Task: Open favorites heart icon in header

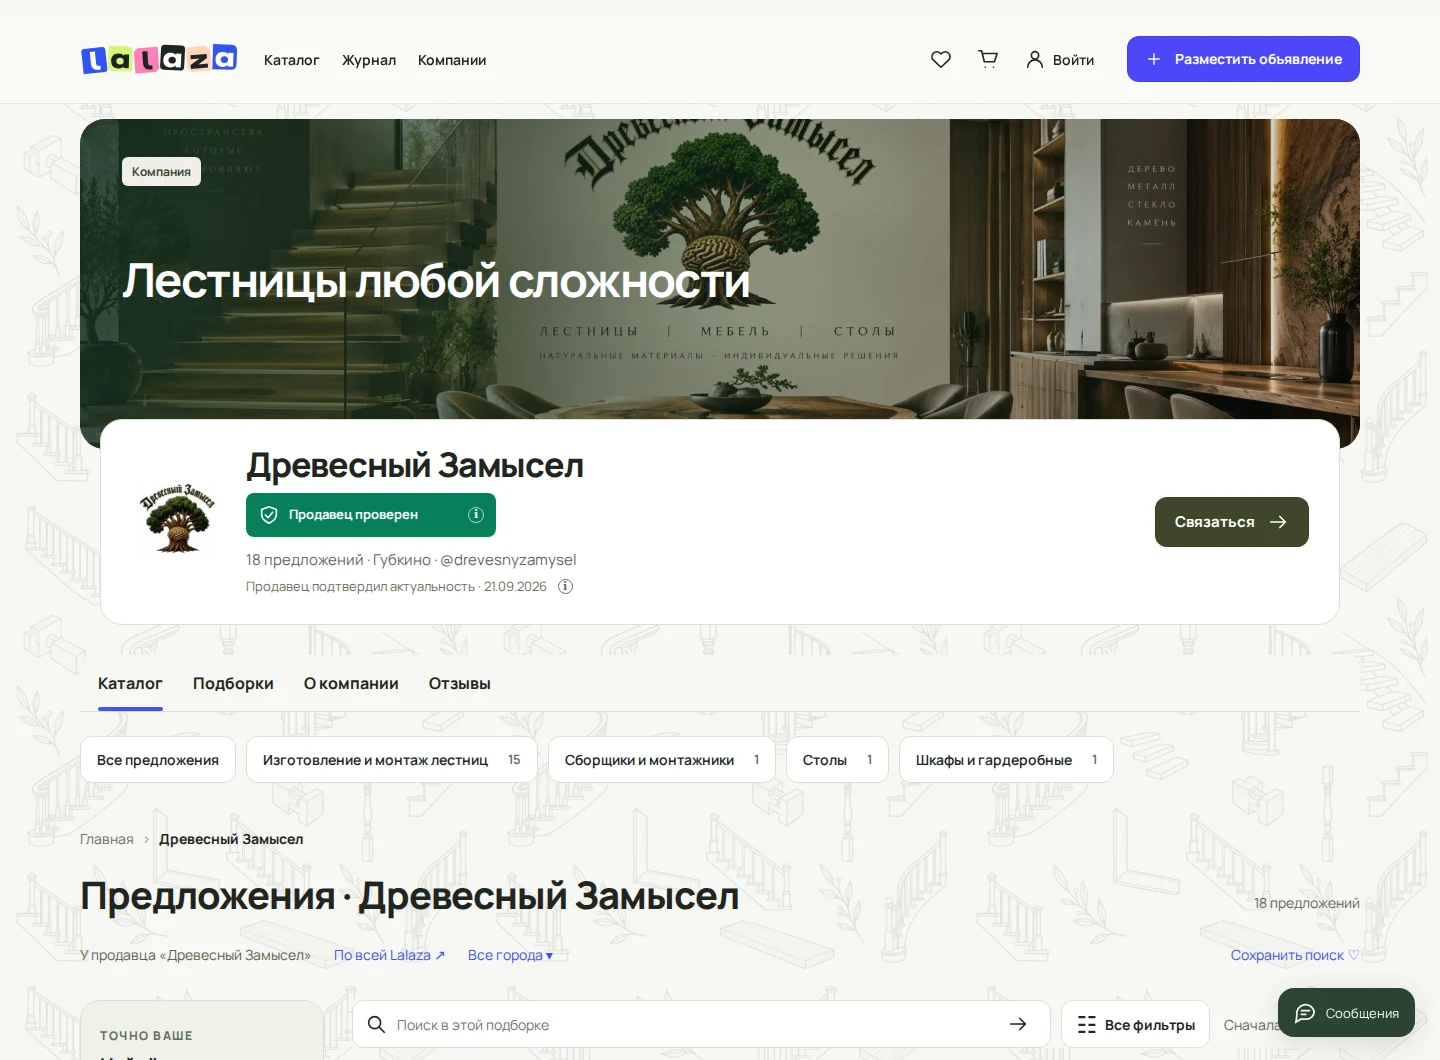Action: [x=941, y=59]
